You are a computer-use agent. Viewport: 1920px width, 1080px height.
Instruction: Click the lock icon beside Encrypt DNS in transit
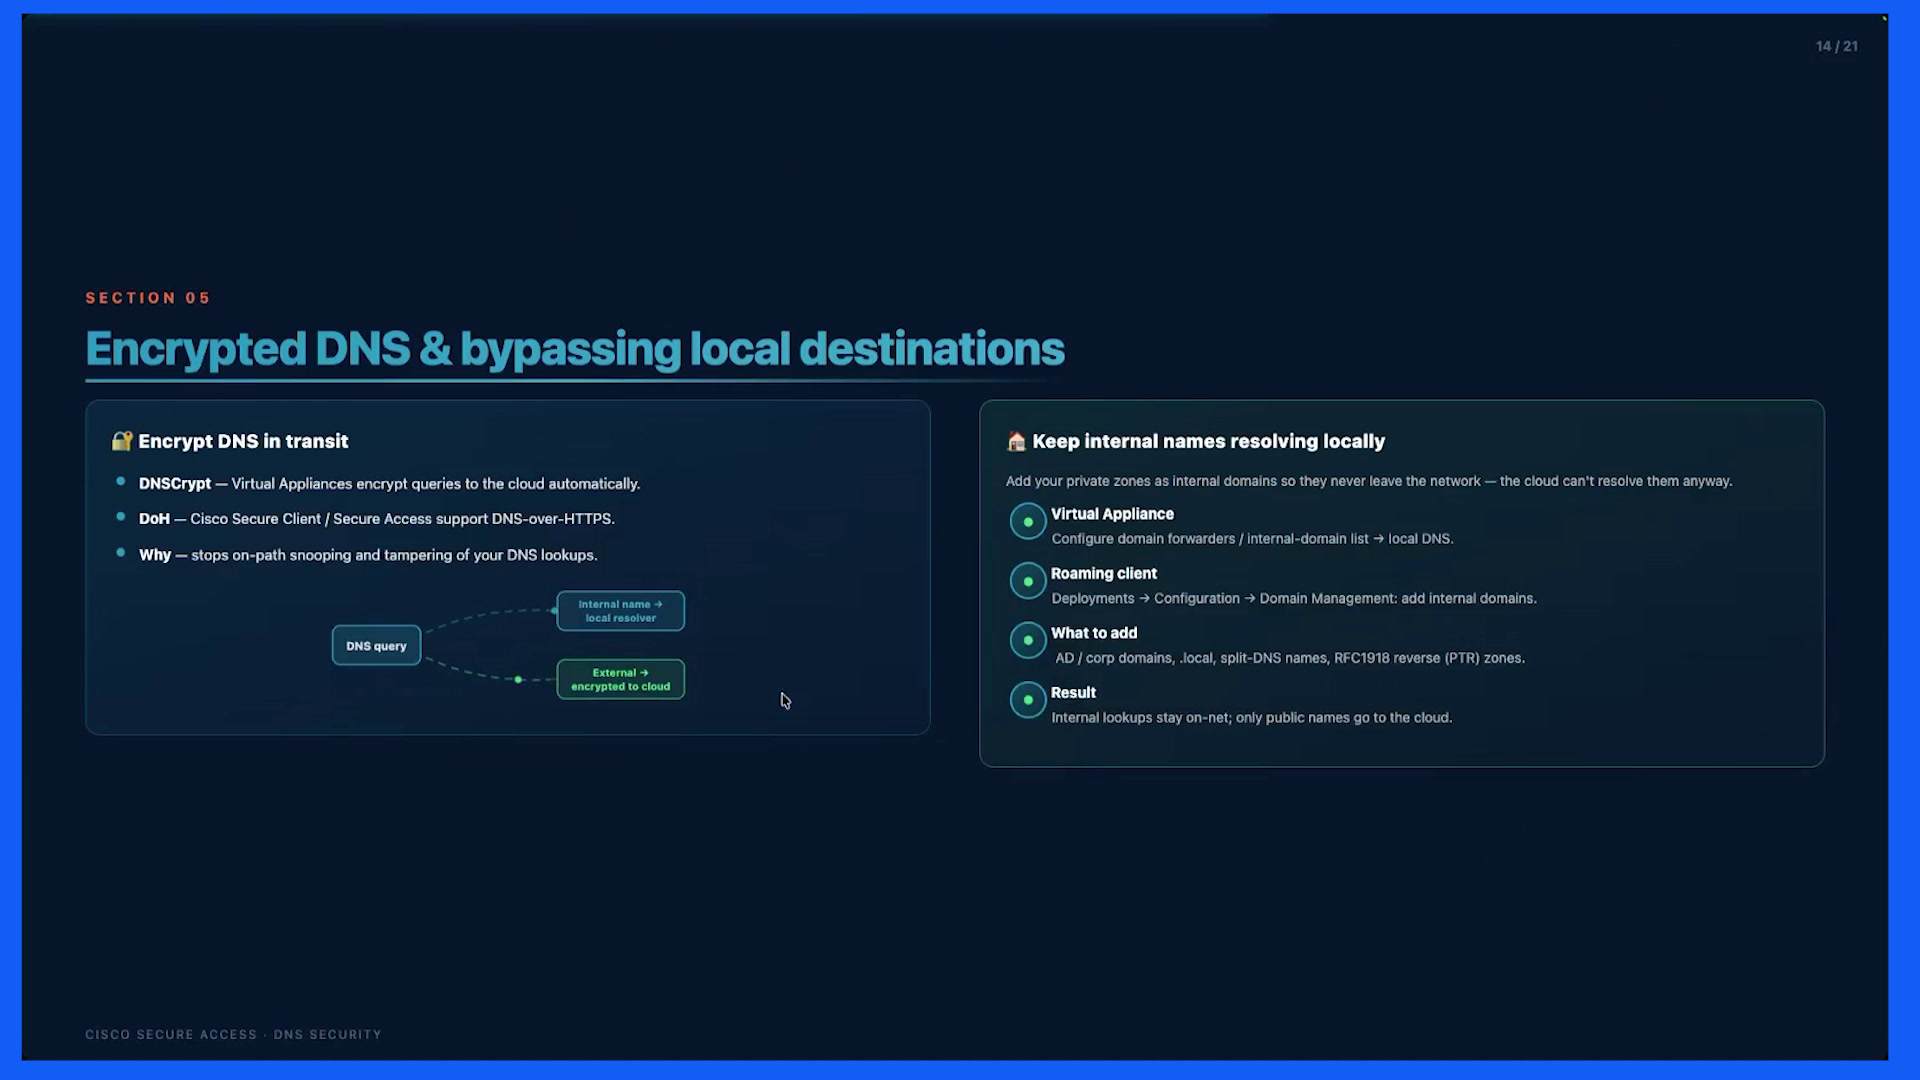(122, 441)
